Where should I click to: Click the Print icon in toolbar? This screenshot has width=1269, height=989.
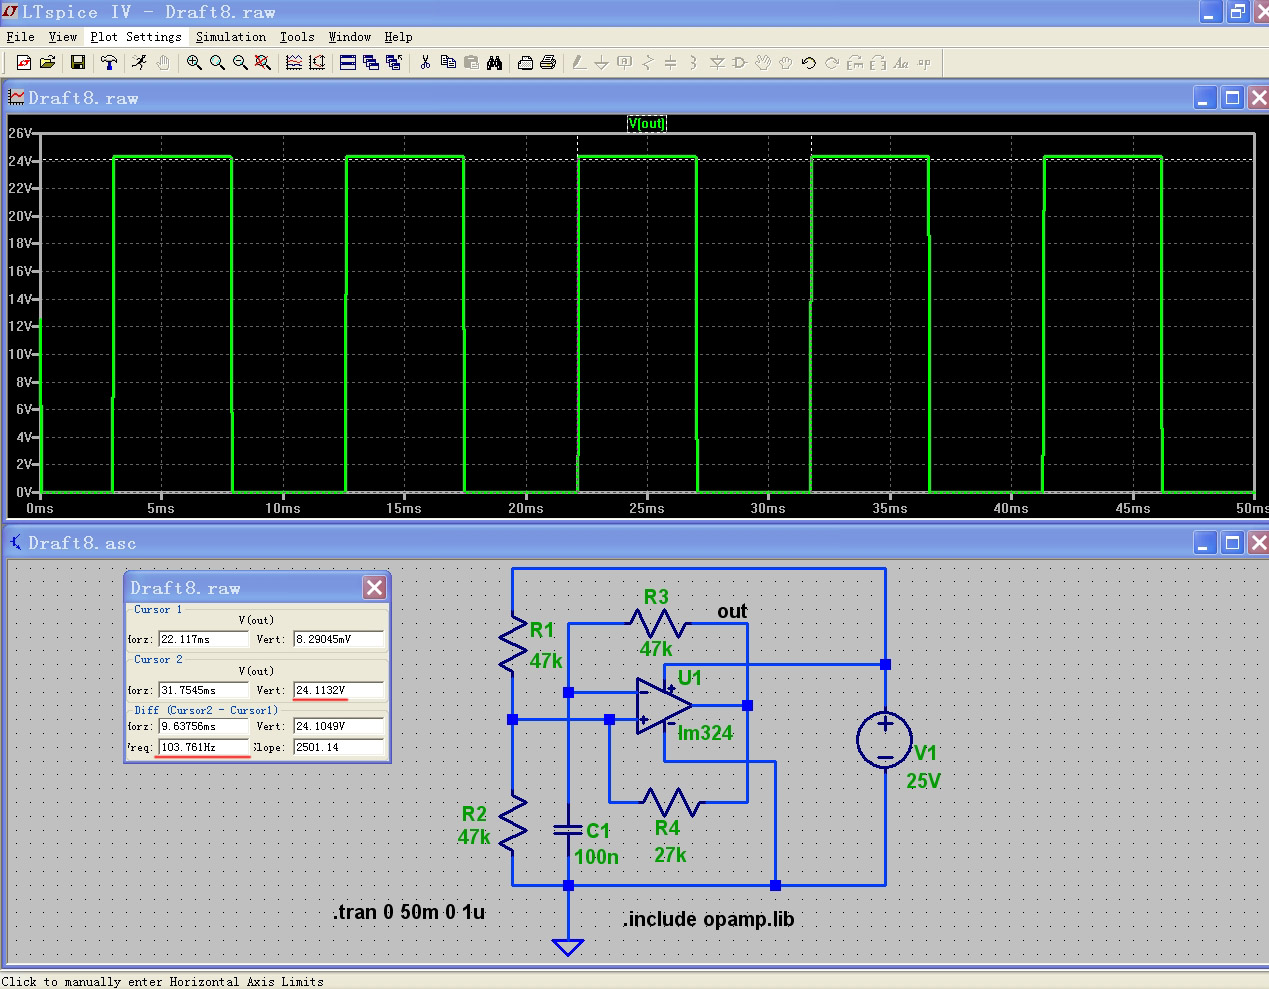coord(548,63)
